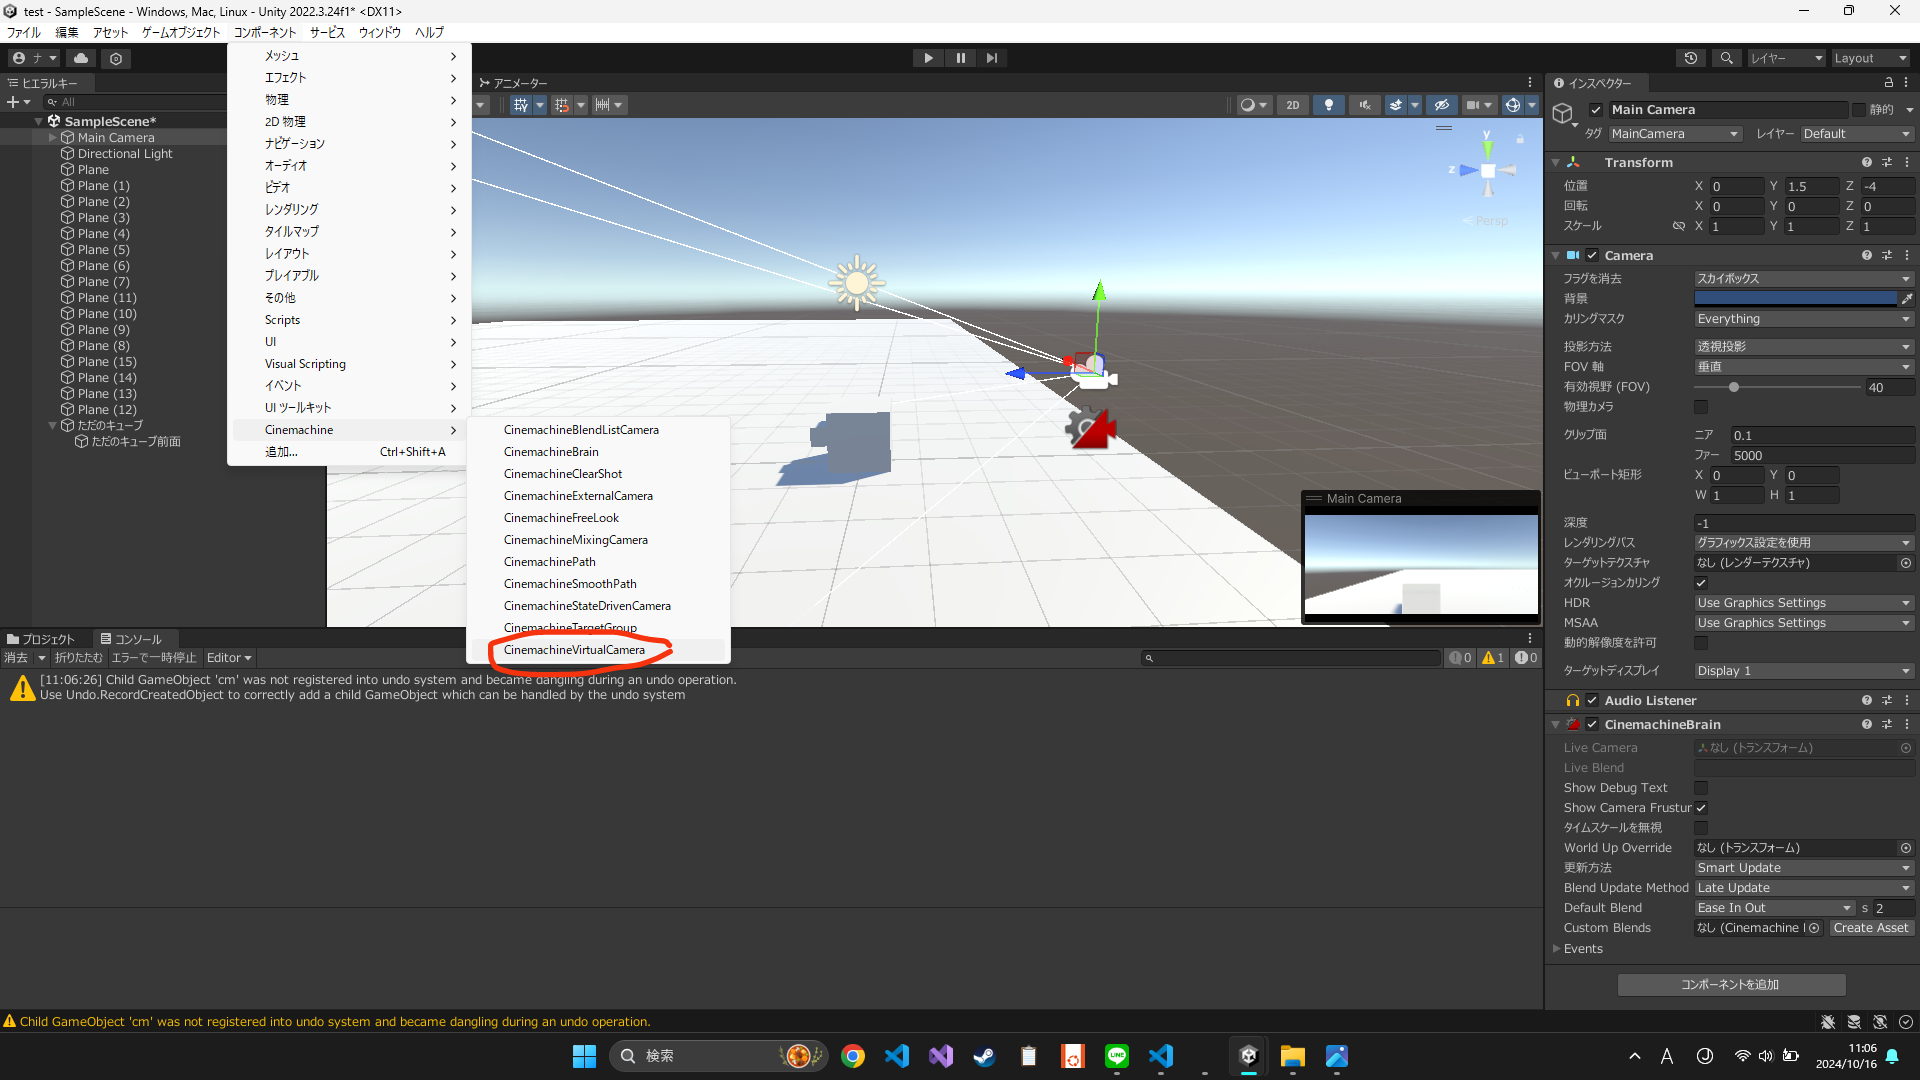Open the Default Blend Ease In Out dropdown

coord(1774,908)
